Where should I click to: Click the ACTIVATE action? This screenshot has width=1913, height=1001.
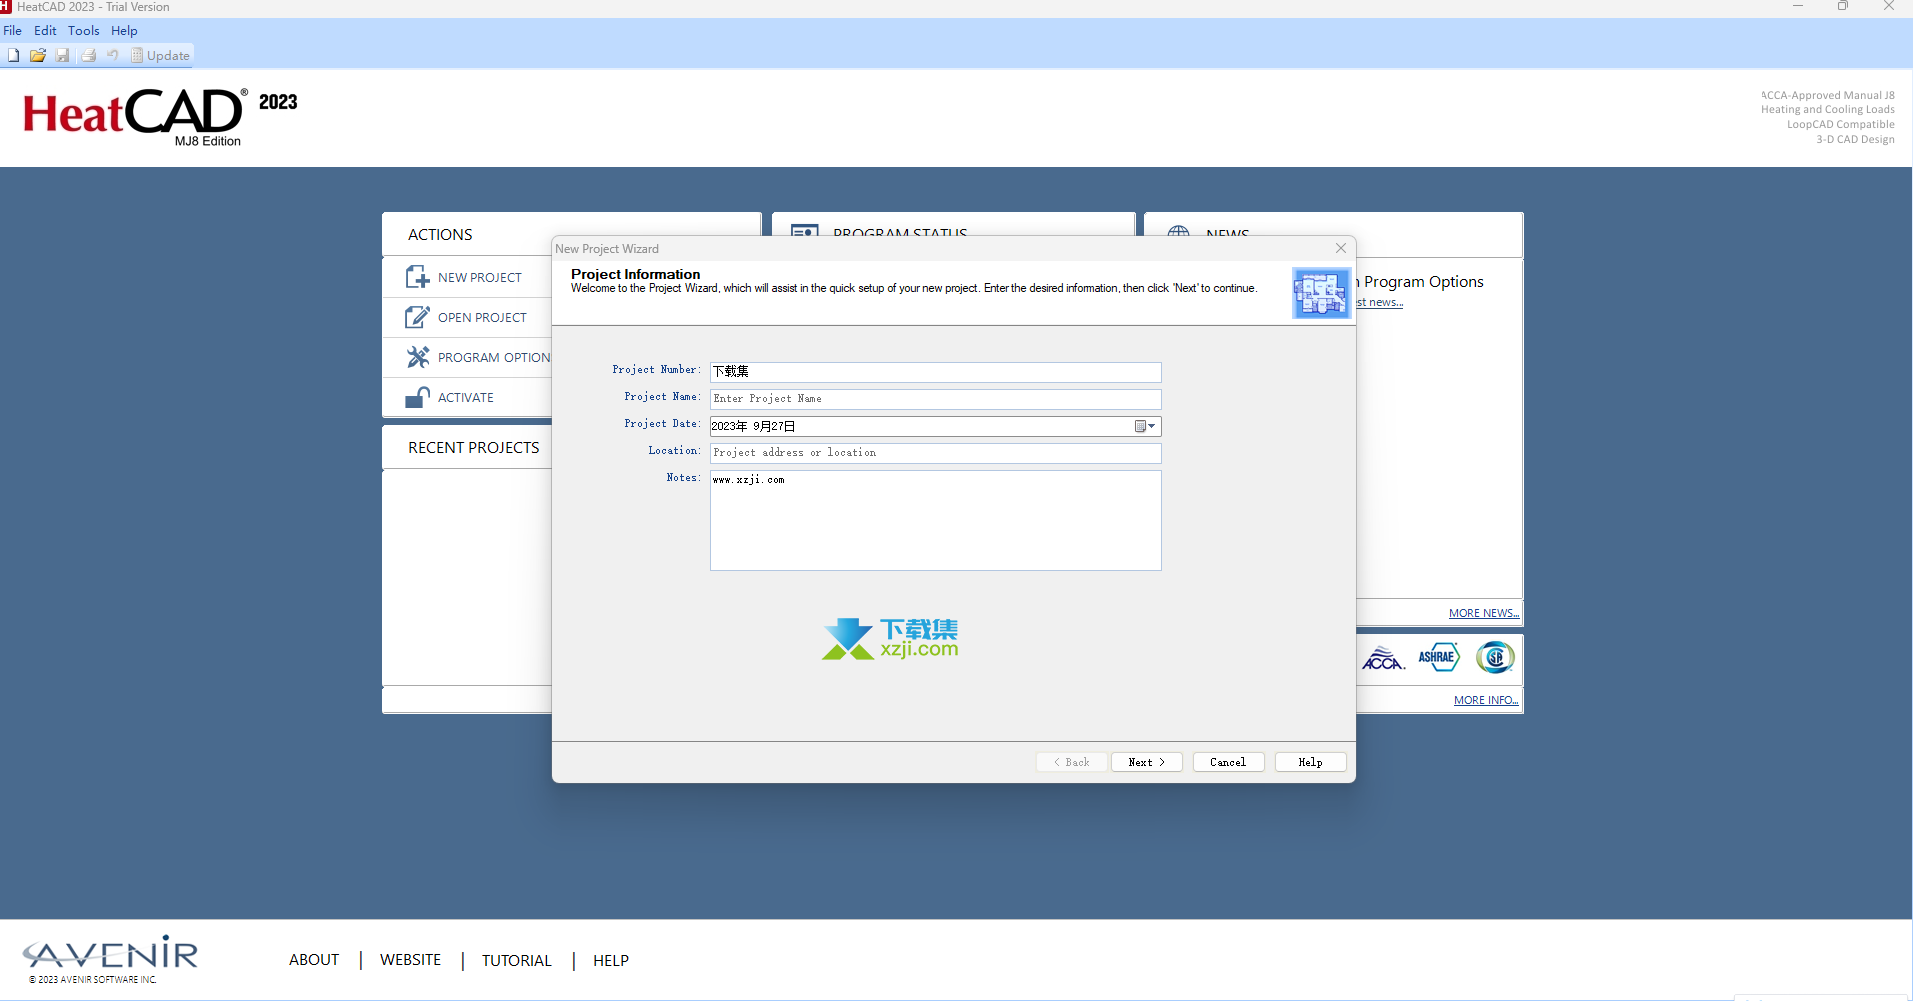click(x=466, y=397)
